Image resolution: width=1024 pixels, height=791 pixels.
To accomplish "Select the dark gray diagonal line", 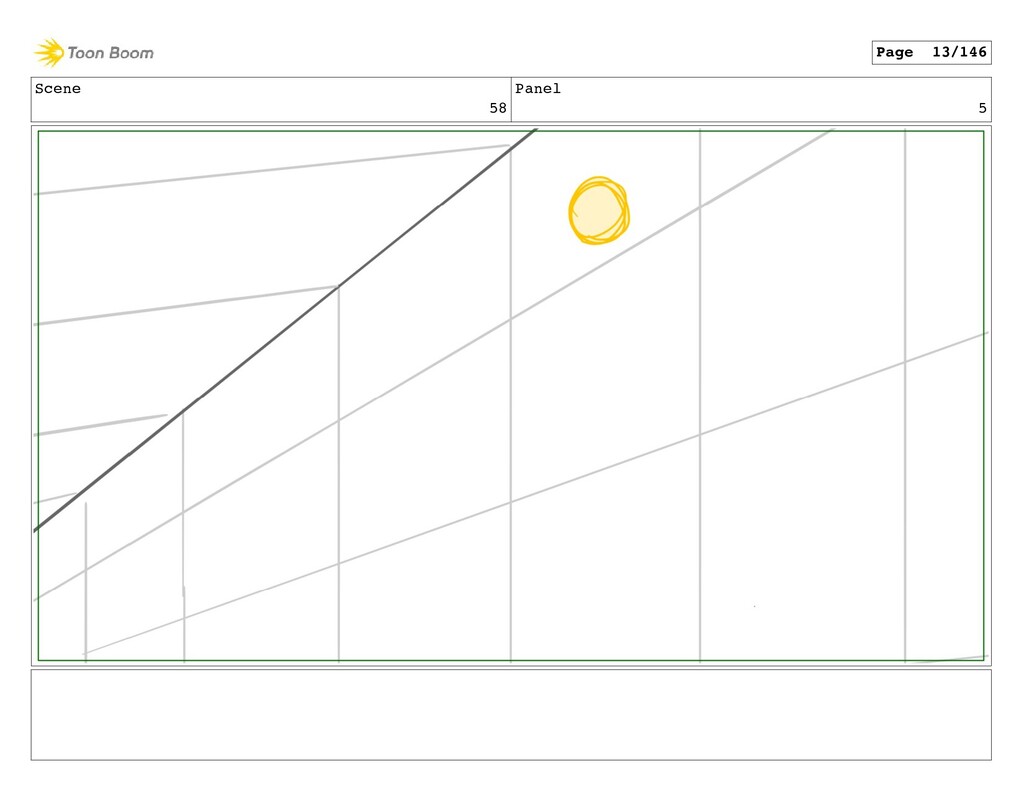I will coord(285,330).
